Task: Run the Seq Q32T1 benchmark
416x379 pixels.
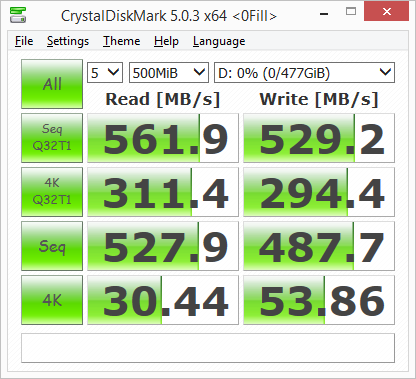Action: 52,138
